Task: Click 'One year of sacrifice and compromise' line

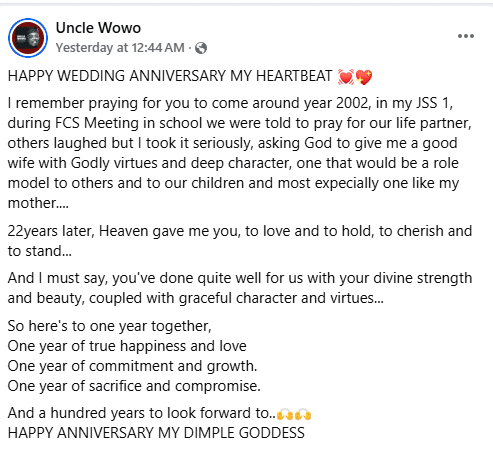Action: 134,386
